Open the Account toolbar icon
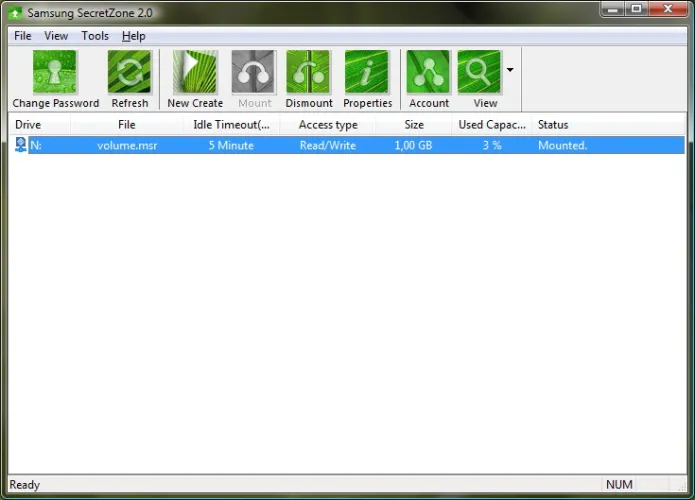 [x=428, y=72]
